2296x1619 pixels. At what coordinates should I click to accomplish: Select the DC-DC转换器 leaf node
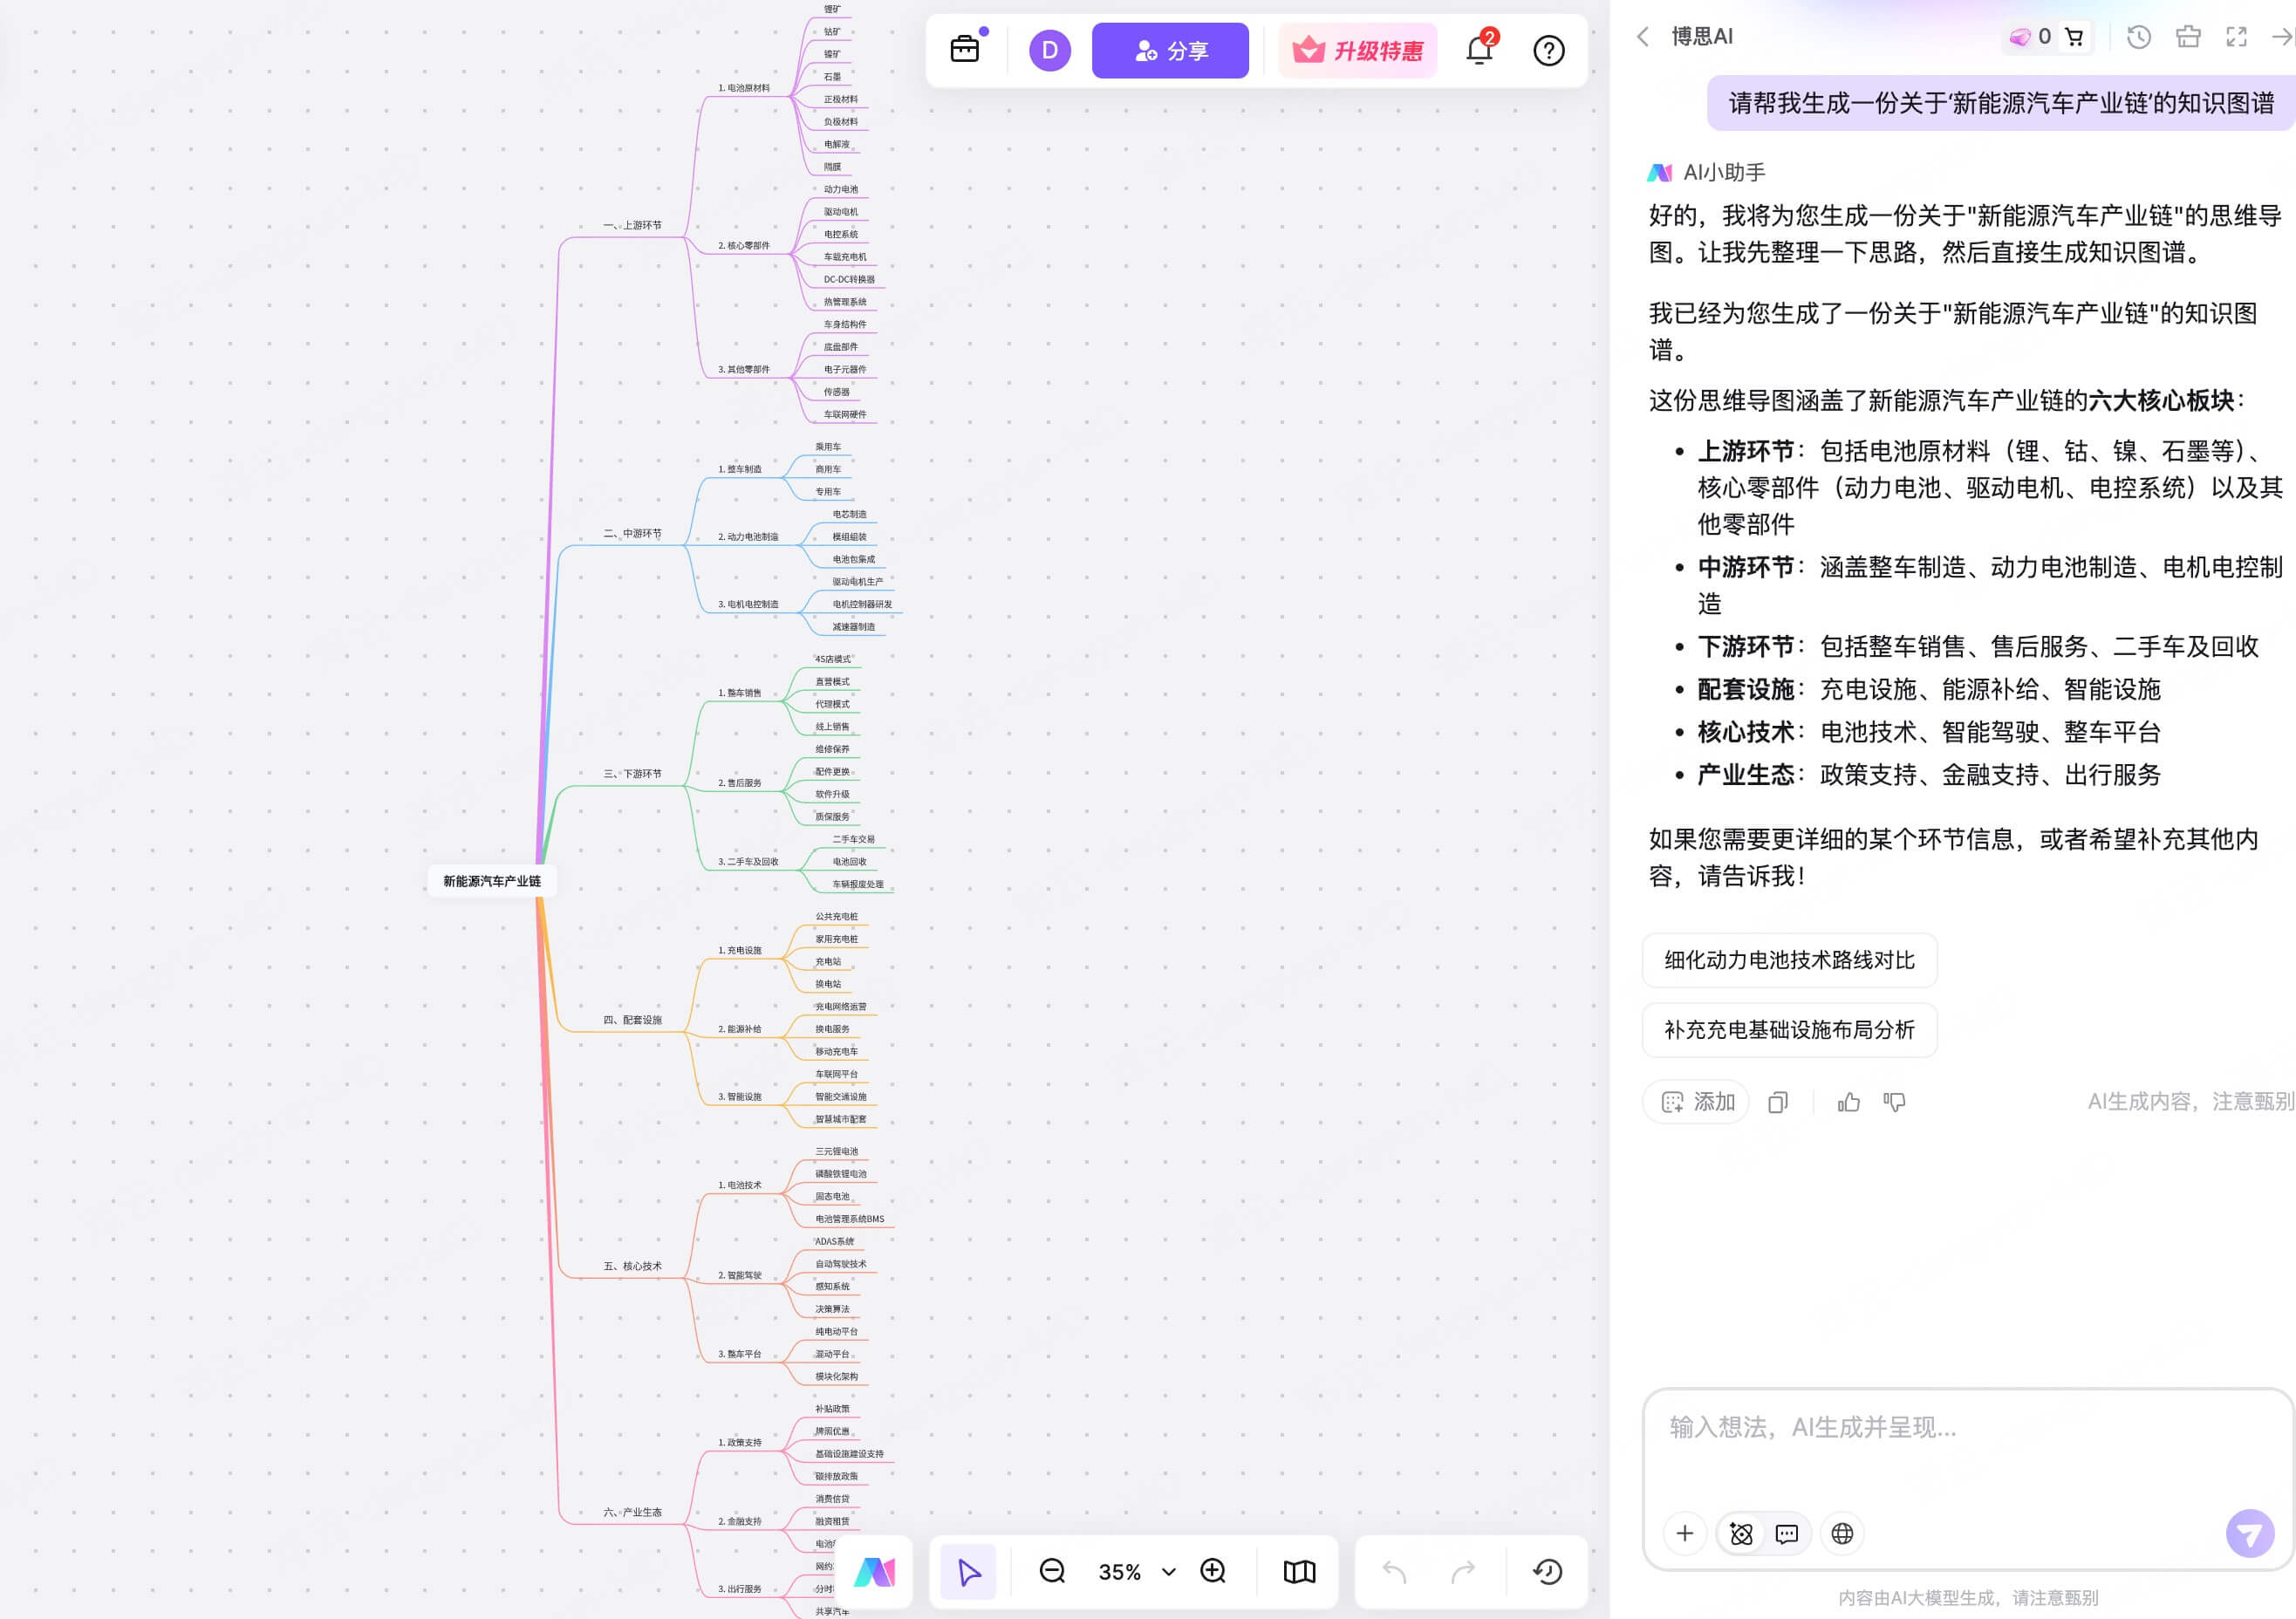point(849,280)
